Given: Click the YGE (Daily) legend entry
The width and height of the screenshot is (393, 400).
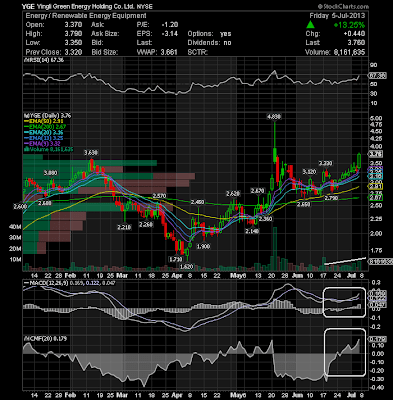Looking at the screenshot, I should coord(47,116).
